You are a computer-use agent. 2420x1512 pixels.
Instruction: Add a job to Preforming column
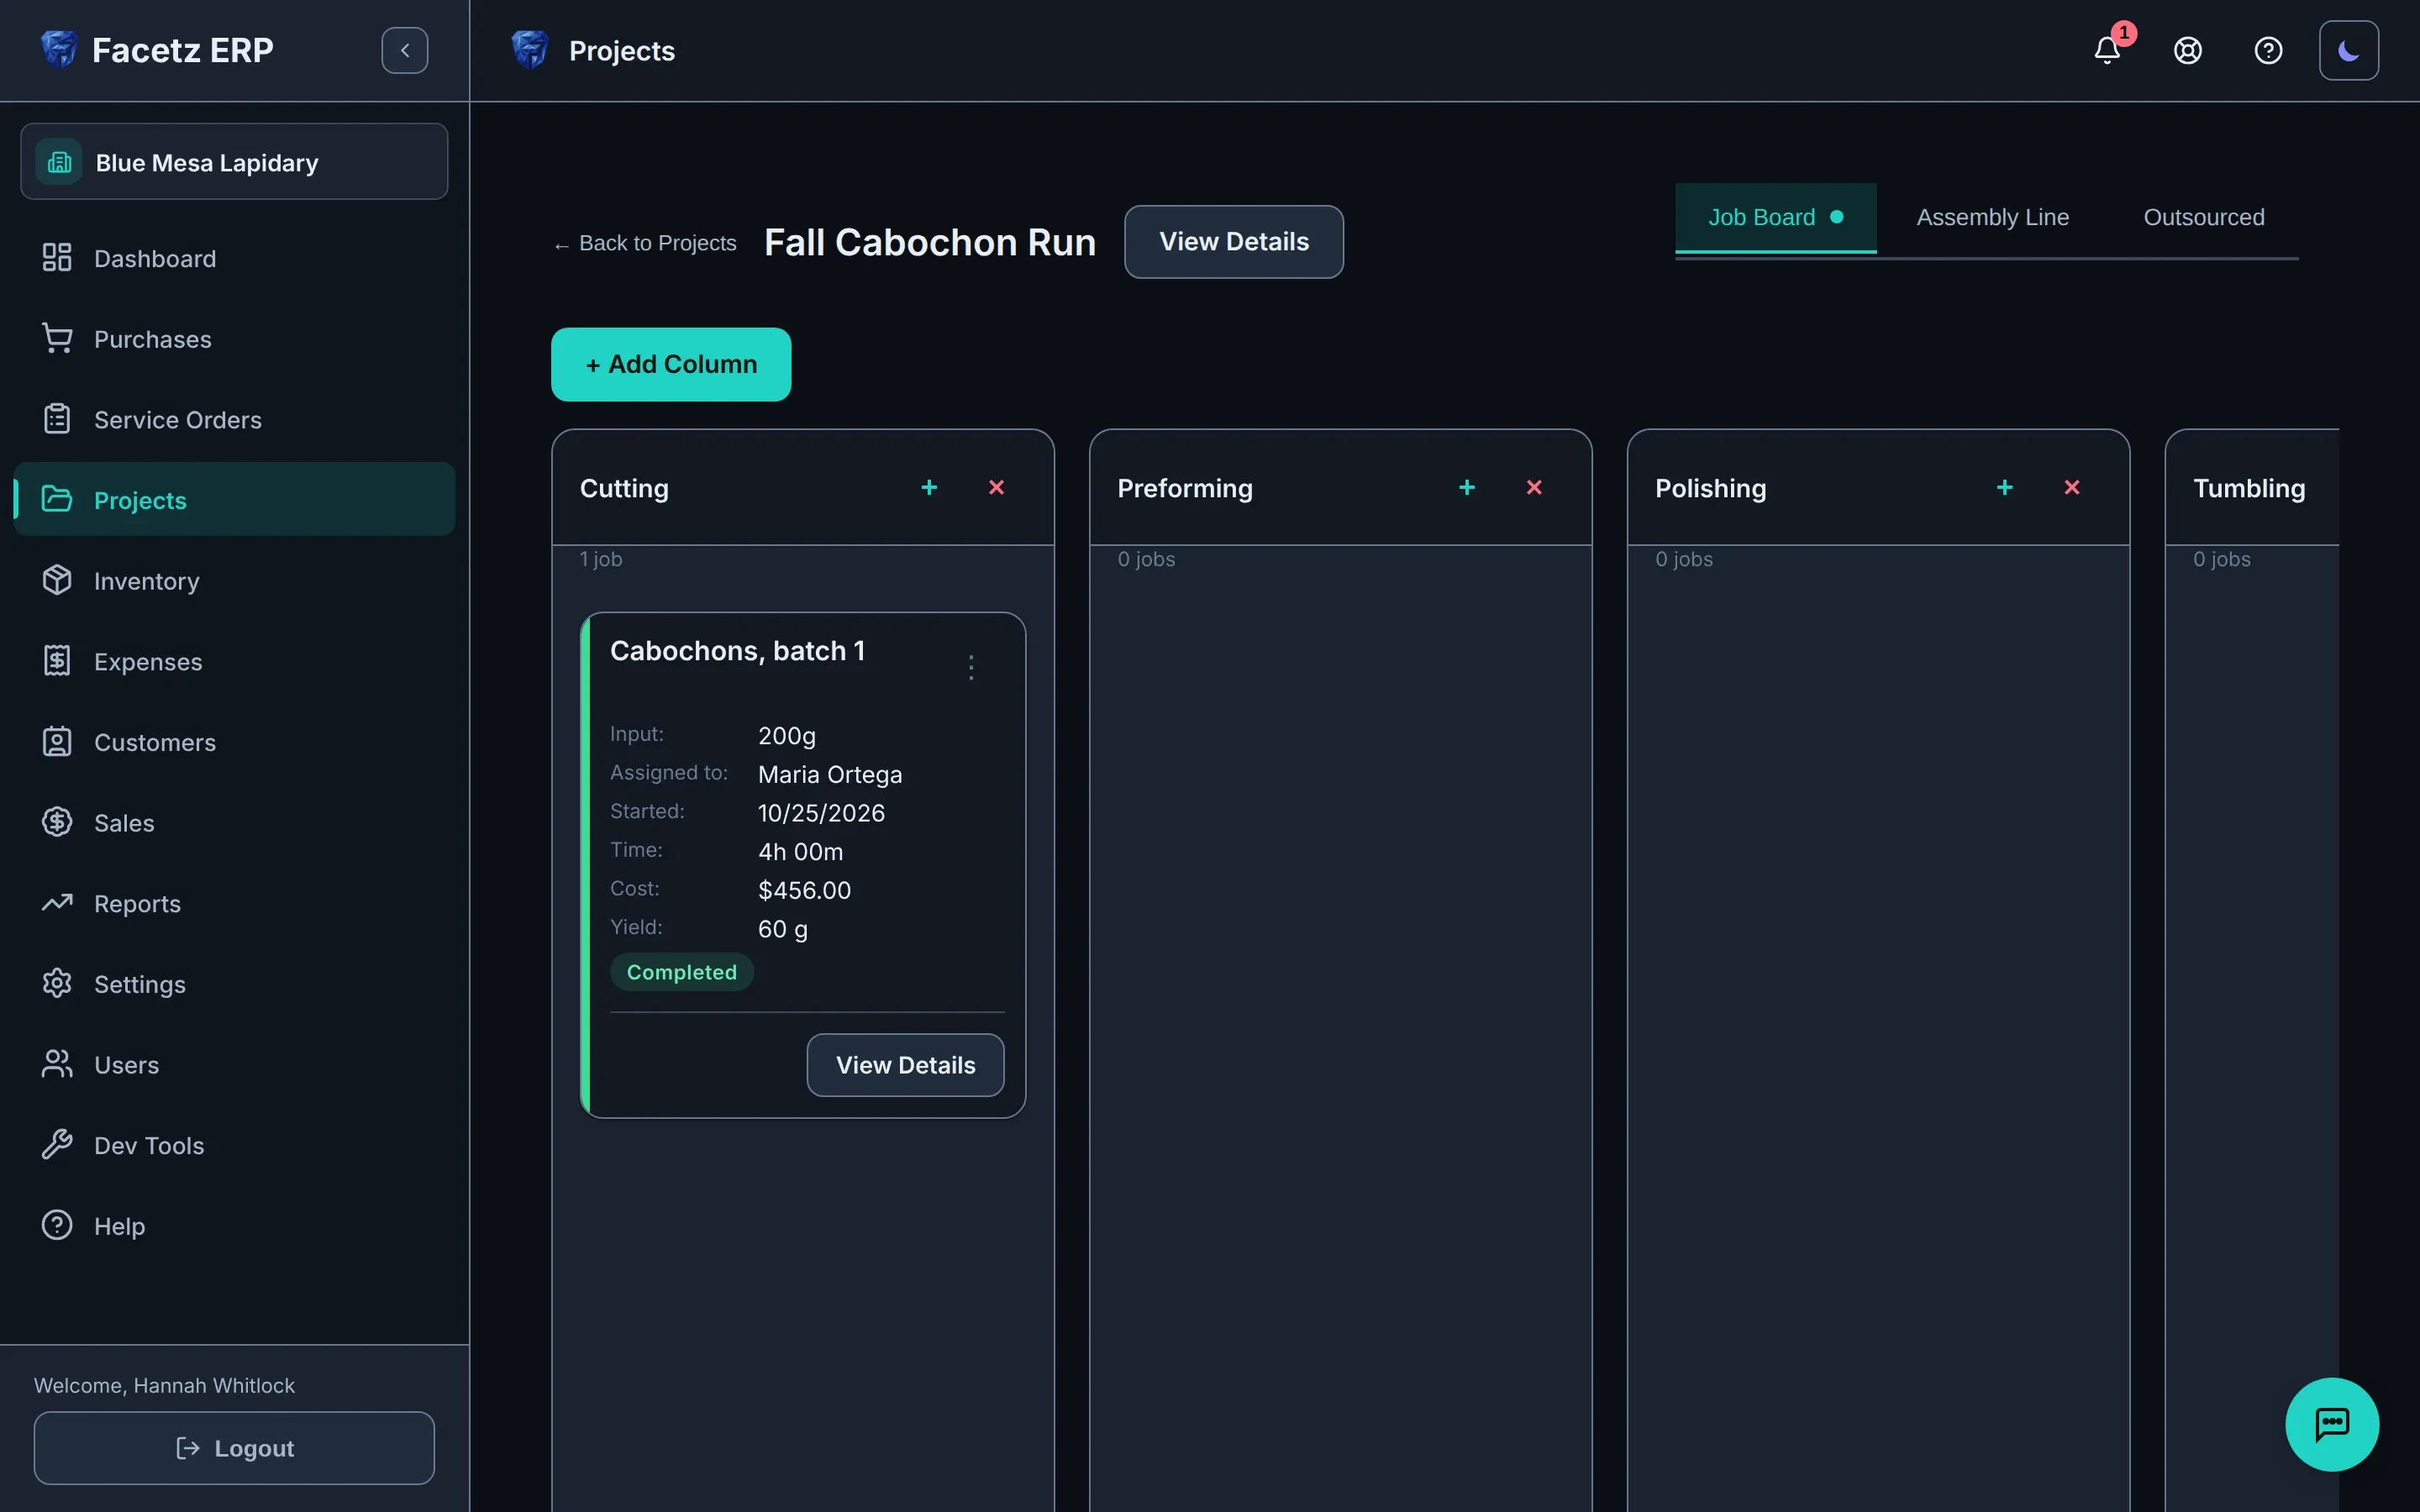(1467, 487)
